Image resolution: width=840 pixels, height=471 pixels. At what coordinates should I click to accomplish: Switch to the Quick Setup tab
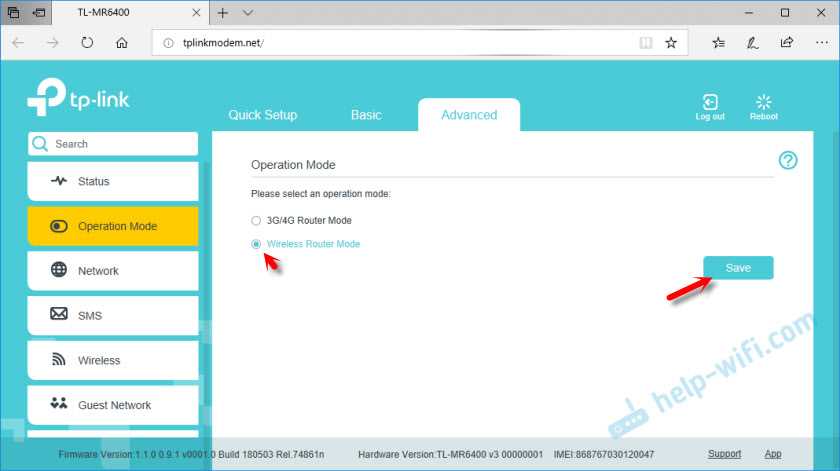(262, 115)
